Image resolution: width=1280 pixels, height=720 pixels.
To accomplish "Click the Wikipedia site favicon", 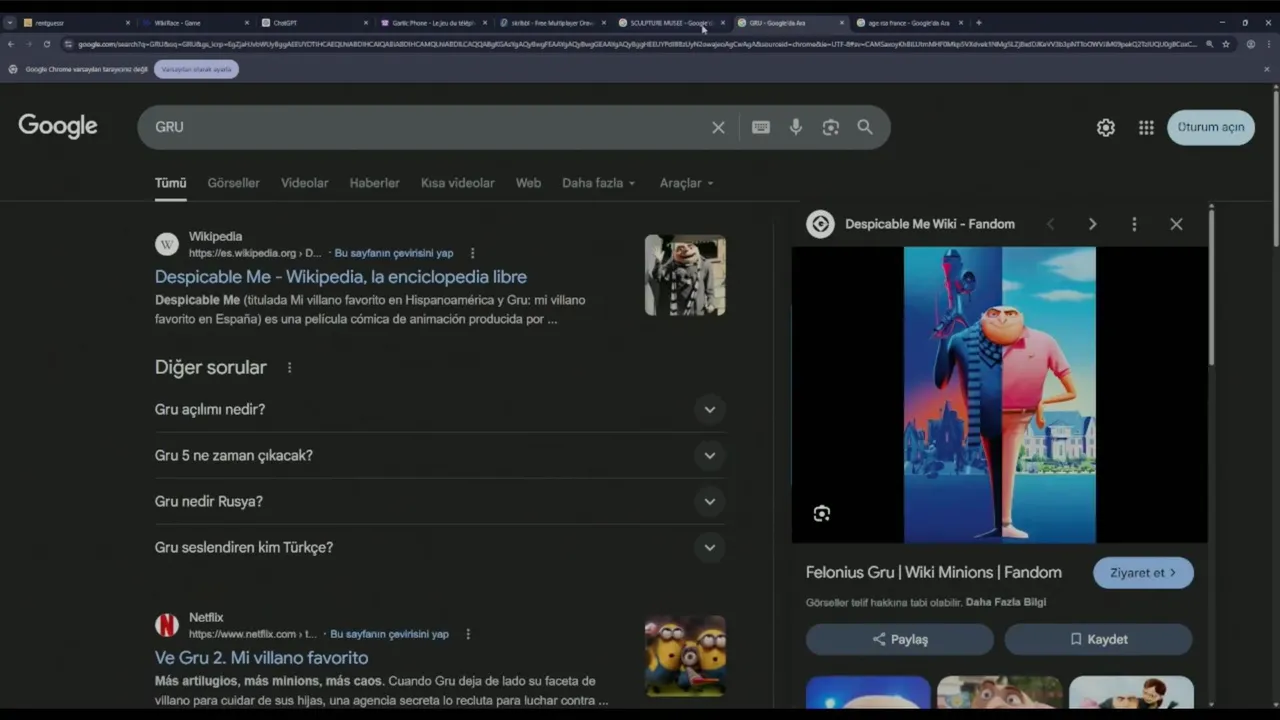I will click(x=167, y=244).
